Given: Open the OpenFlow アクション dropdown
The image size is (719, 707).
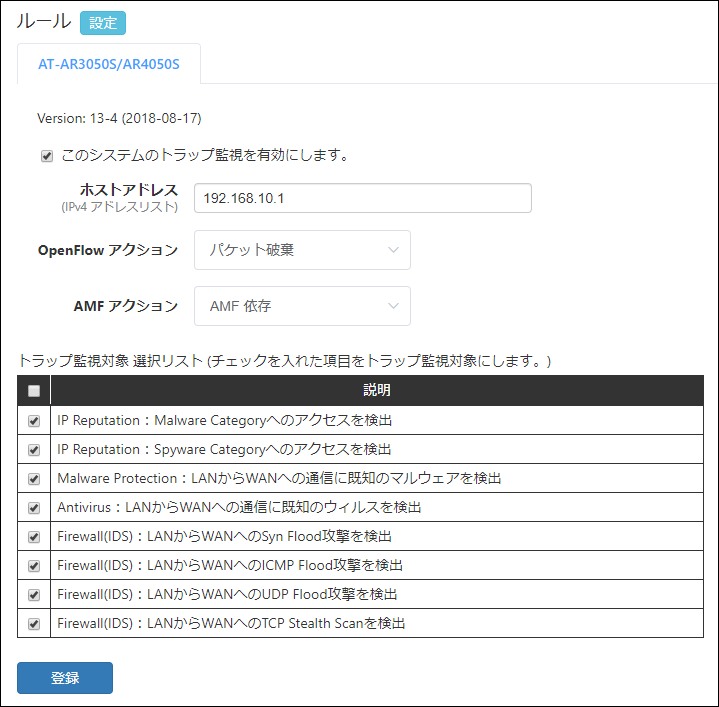Looking at the screenshot, I should click(x=302, y=250).
